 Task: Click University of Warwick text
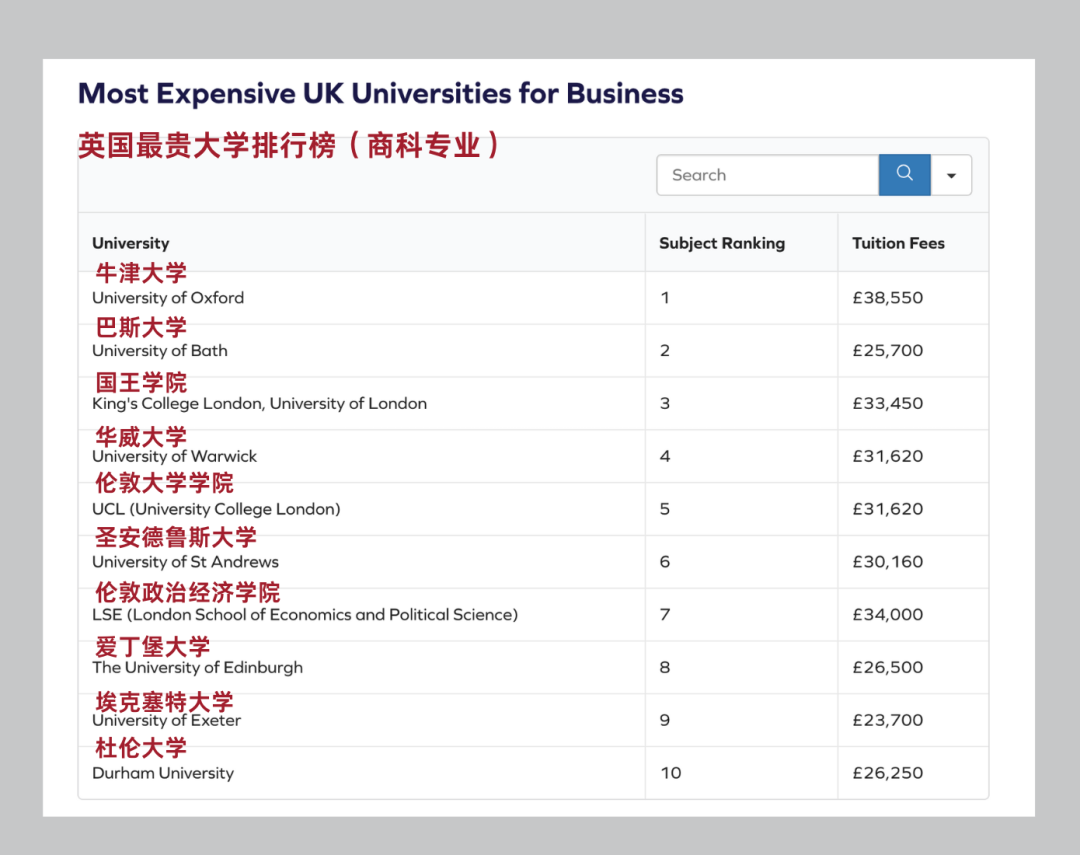[x=174, y=456]
